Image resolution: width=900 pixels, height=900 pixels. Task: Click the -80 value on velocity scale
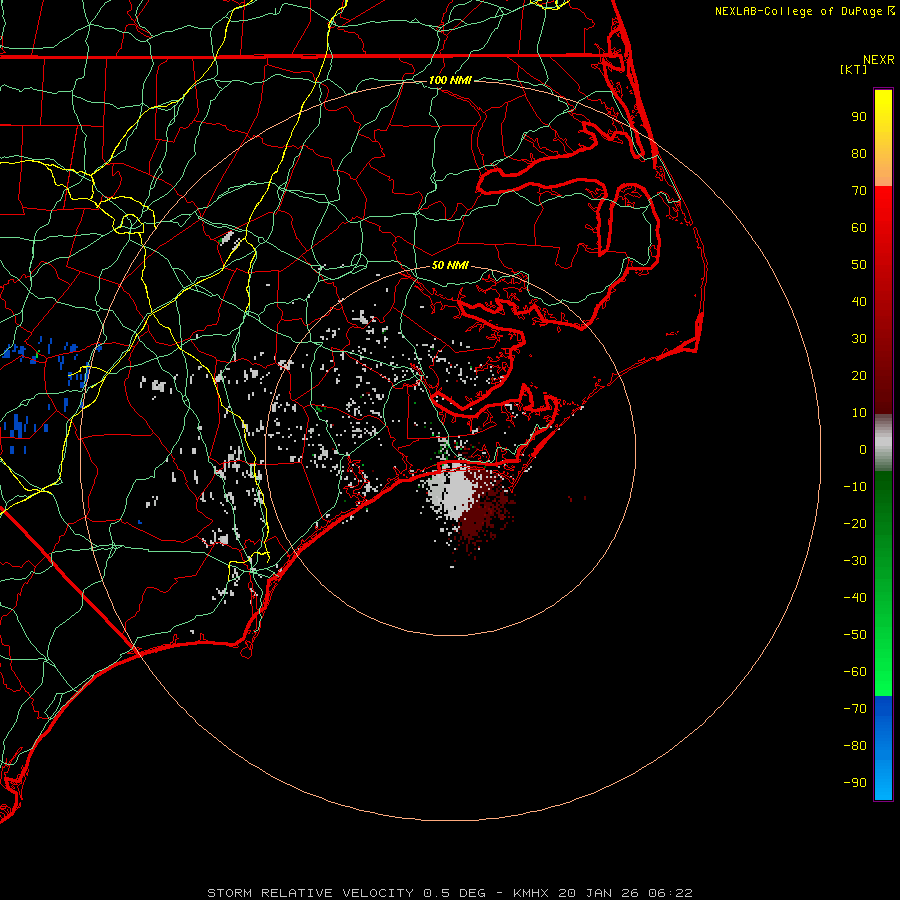(x=855, y=746)
